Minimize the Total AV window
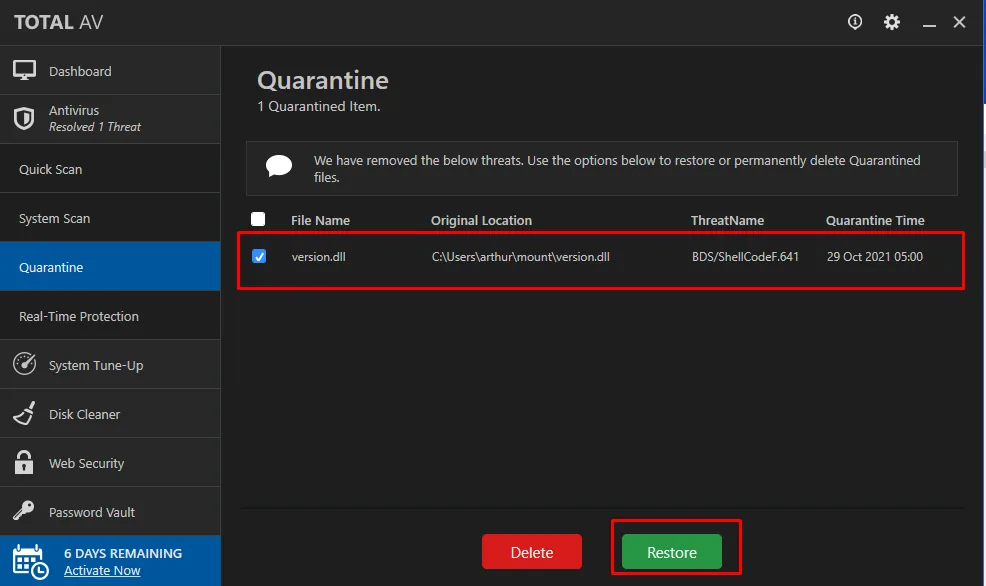This screenshot has height=586, width=986. pos(929,24)
